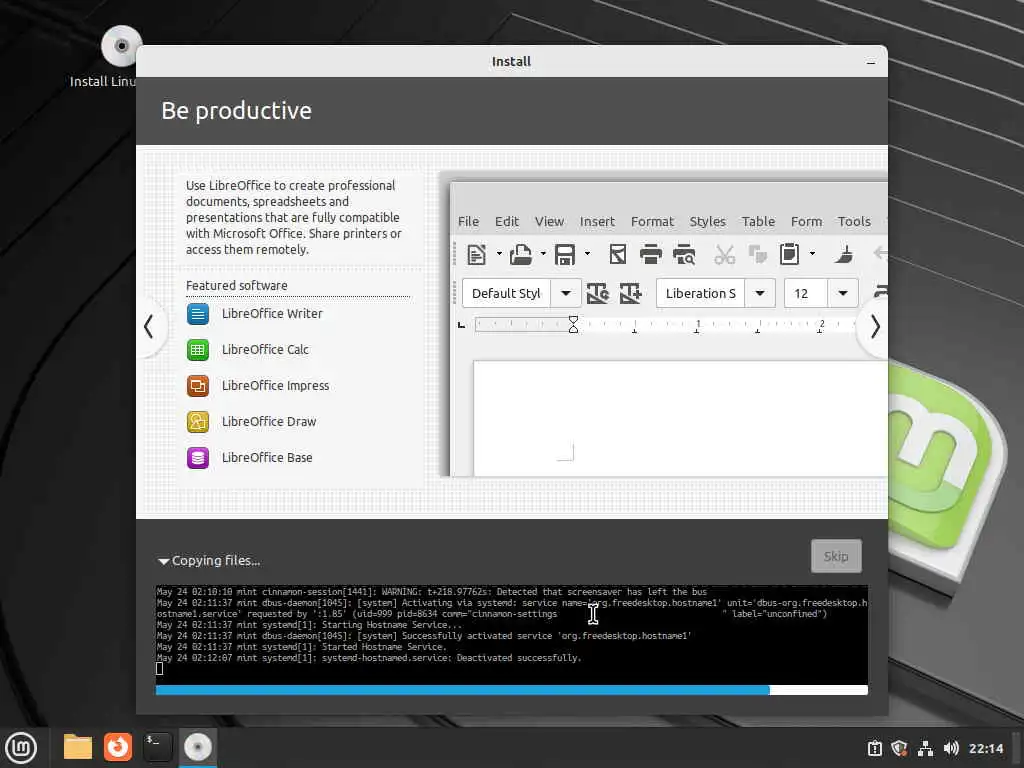This screenshot has height=768, width=1024.
Task: Expand the Save dropdown arrow
Action: (x=587, y=254)
